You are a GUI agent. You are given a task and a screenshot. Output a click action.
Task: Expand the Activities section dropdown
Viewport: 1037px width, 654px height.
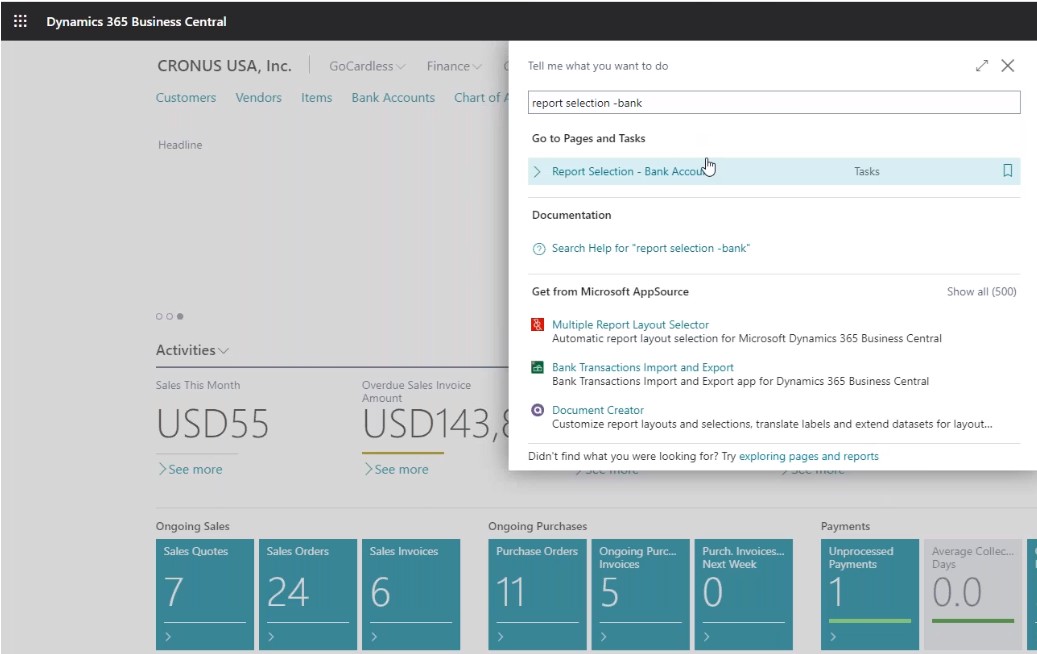tap(222, 350)
